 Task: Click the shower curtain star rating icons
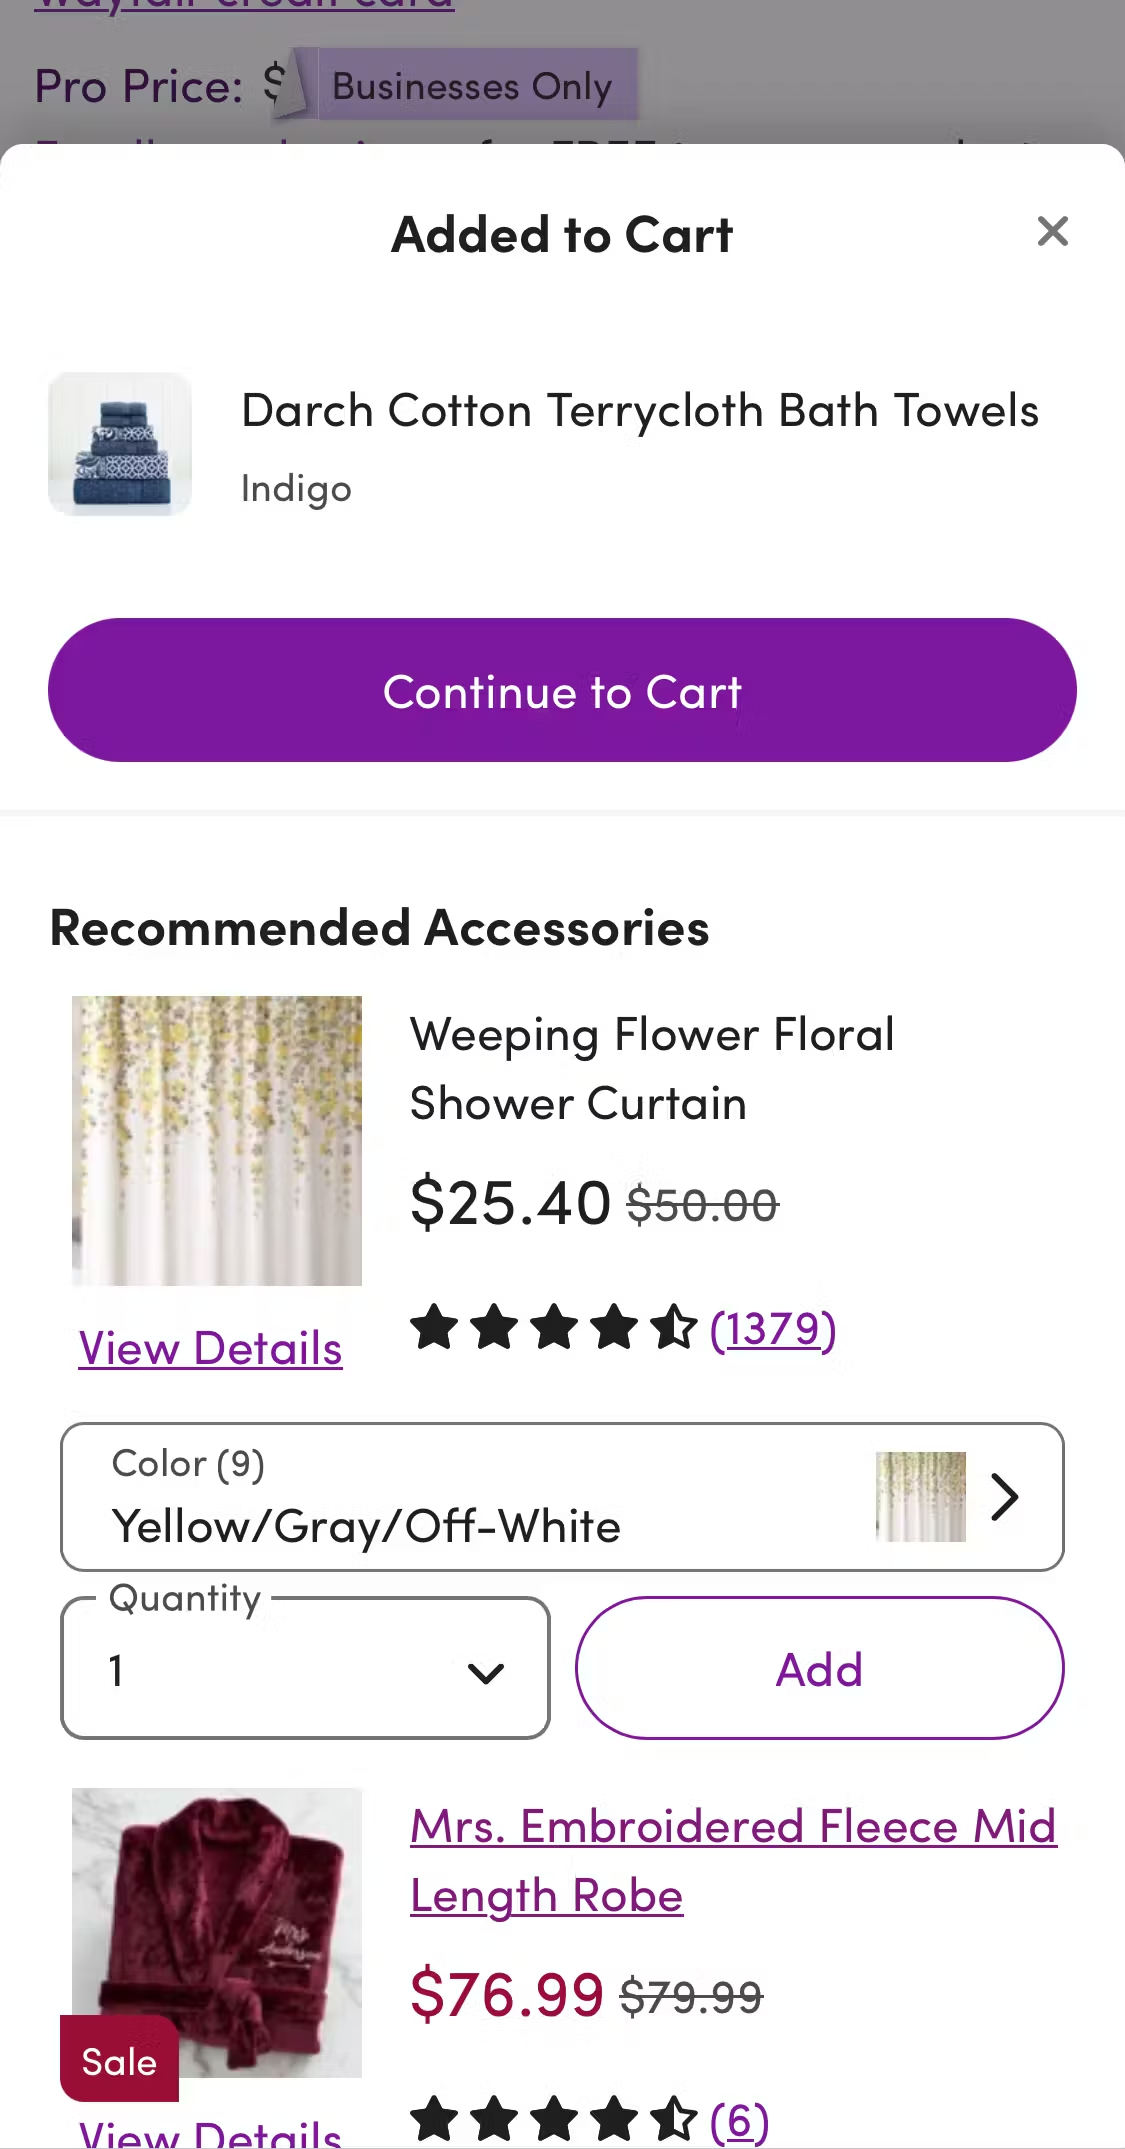click(x=553, y=1328)
